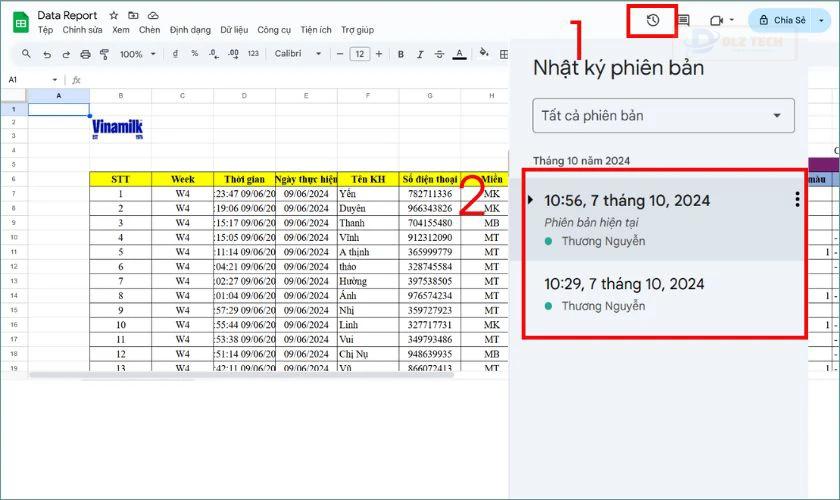Open the Trợ giúp menu
Screen dimensions: 840x500
click(x=357, y=30)
